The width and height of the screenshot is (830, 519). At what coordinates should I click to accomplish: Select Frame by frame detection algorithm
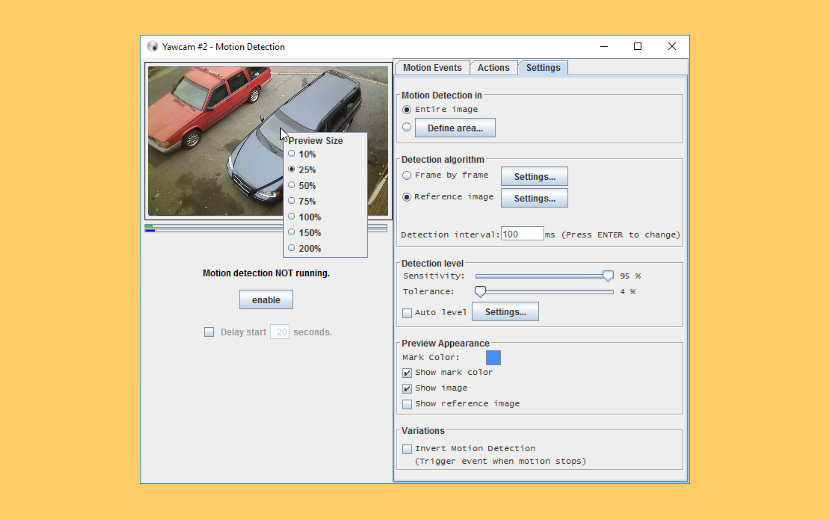click(x=407, y=176)
